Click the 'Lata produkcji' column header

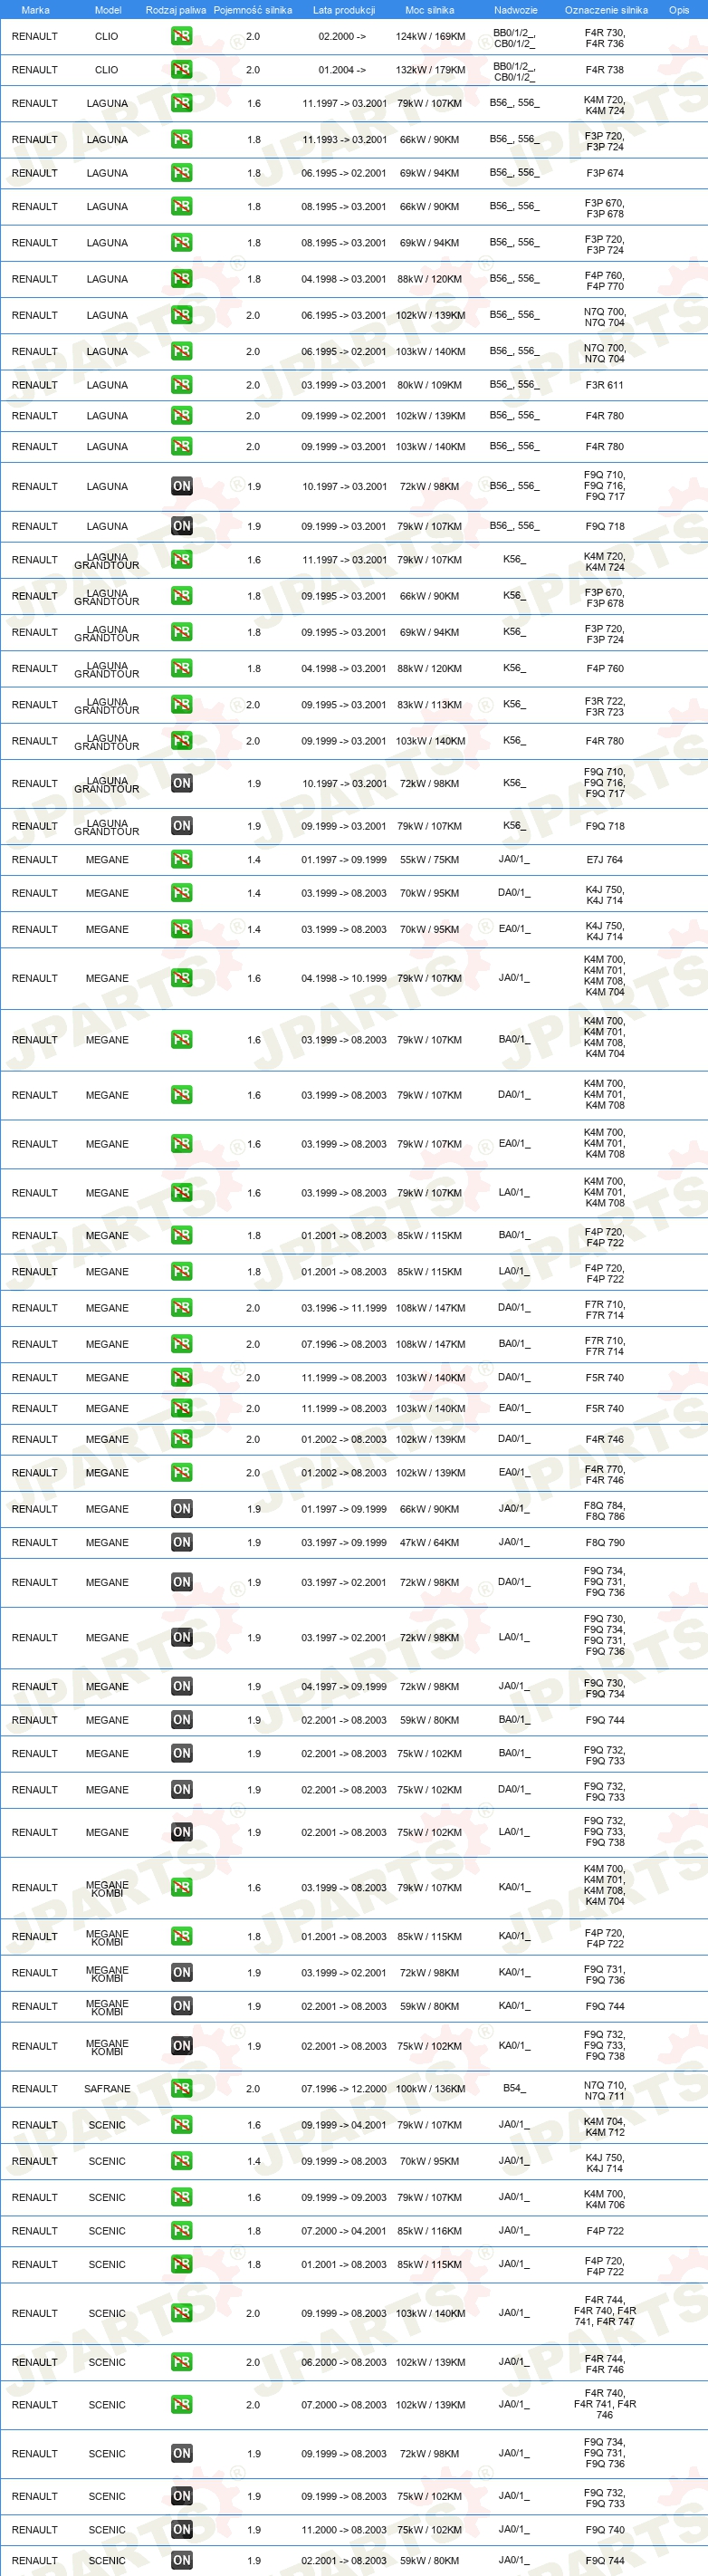pos(344,10)
